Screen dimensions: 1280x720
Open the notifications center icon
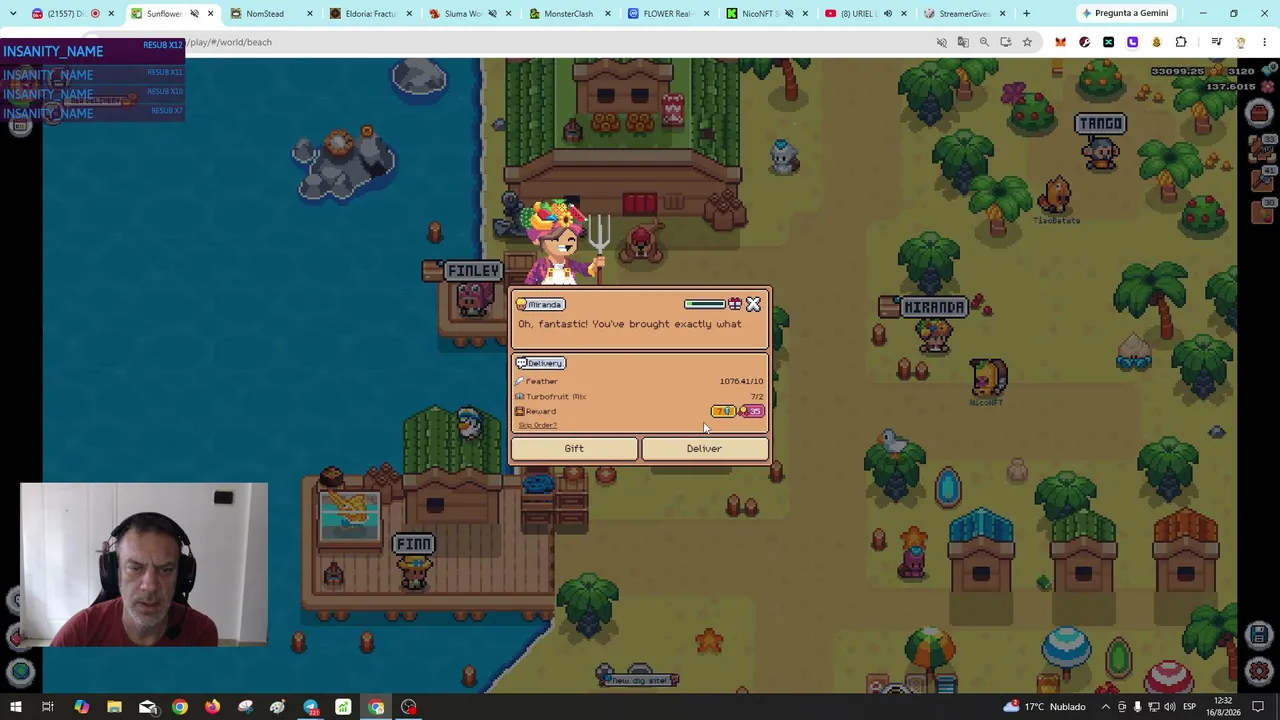point(1256,707)
